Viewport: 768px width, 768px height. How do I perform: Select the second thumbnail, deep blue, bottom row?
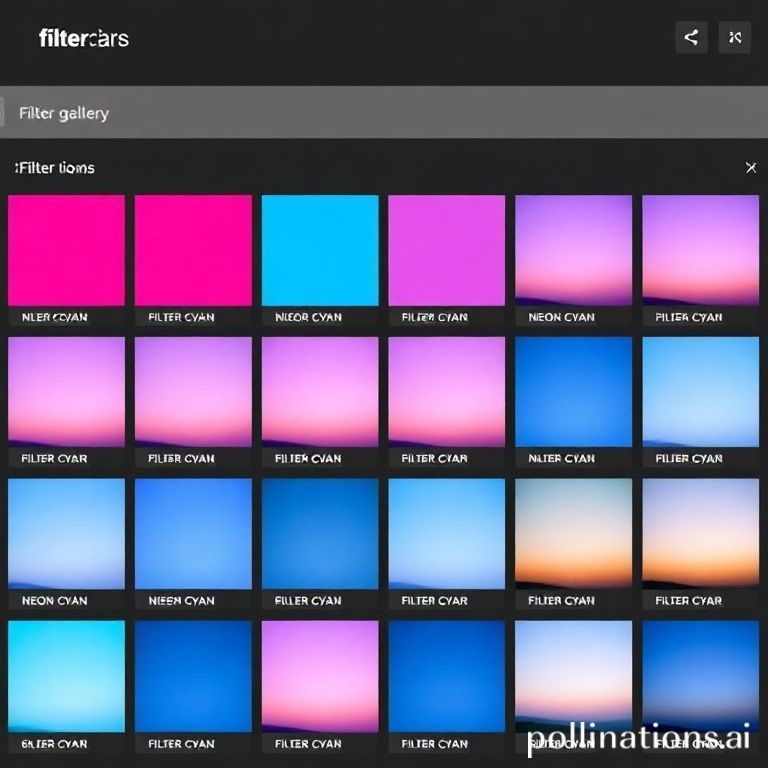193,676
